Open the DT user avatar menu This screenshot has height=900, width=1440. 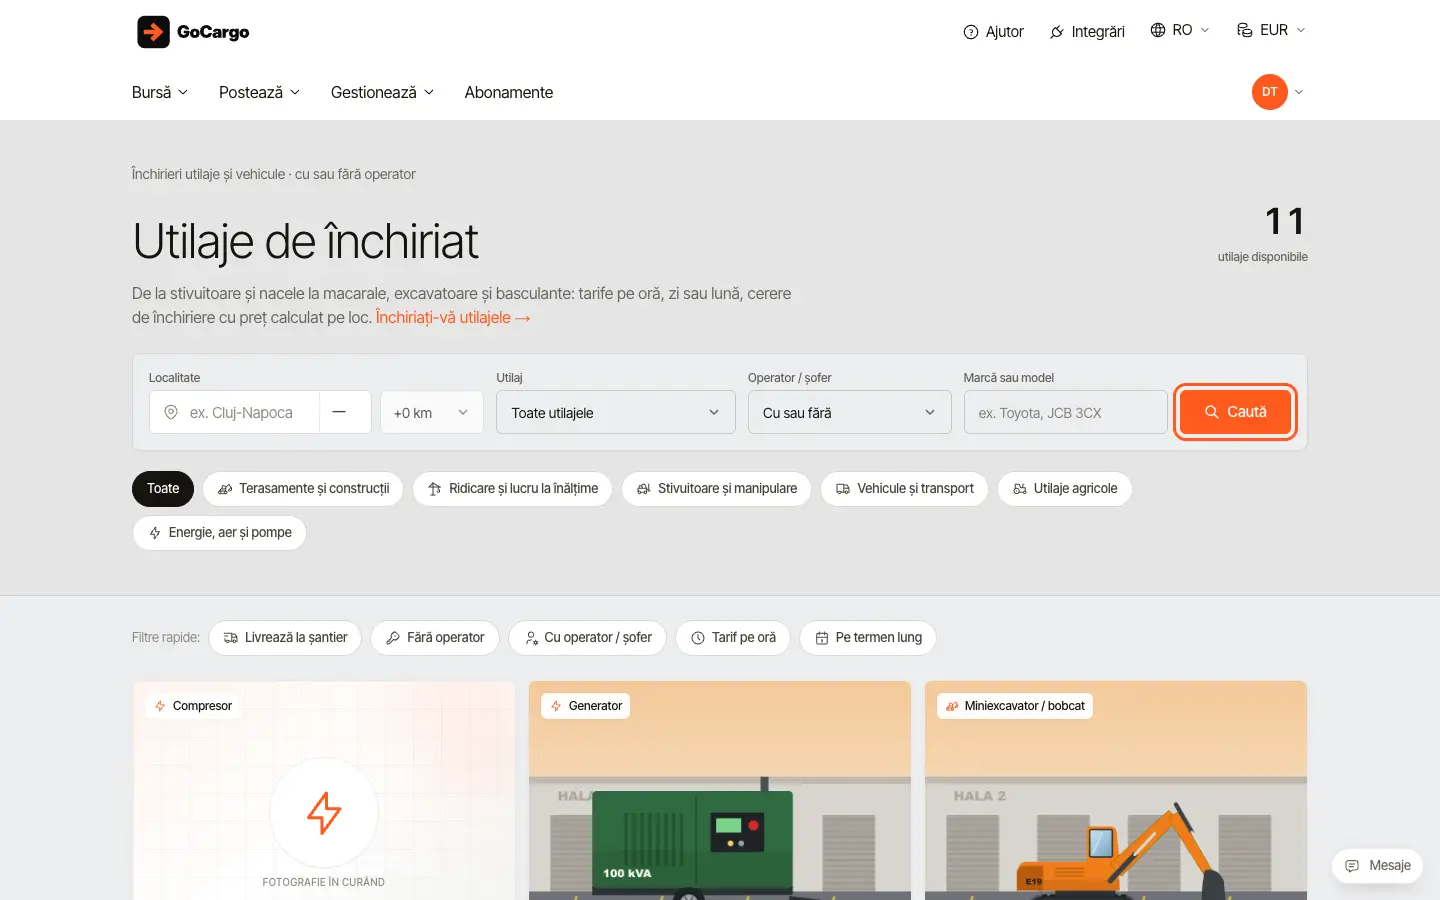click(1270, 92)
